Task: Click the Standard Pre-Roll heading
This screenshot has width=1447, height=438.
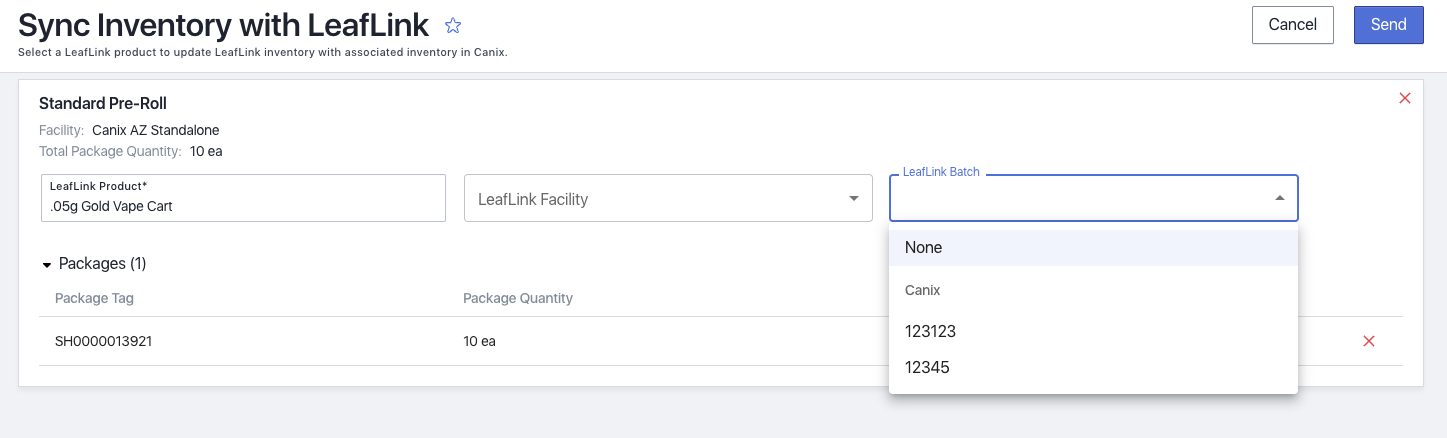Action: coord(102,103)
